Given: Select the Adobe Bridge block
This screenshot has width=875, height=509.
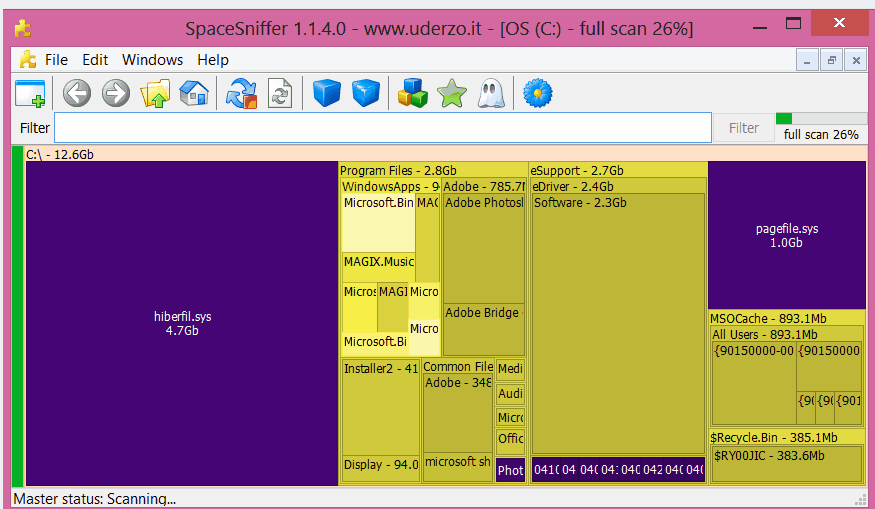Looking at the screenshot, I should pos(484,329).
